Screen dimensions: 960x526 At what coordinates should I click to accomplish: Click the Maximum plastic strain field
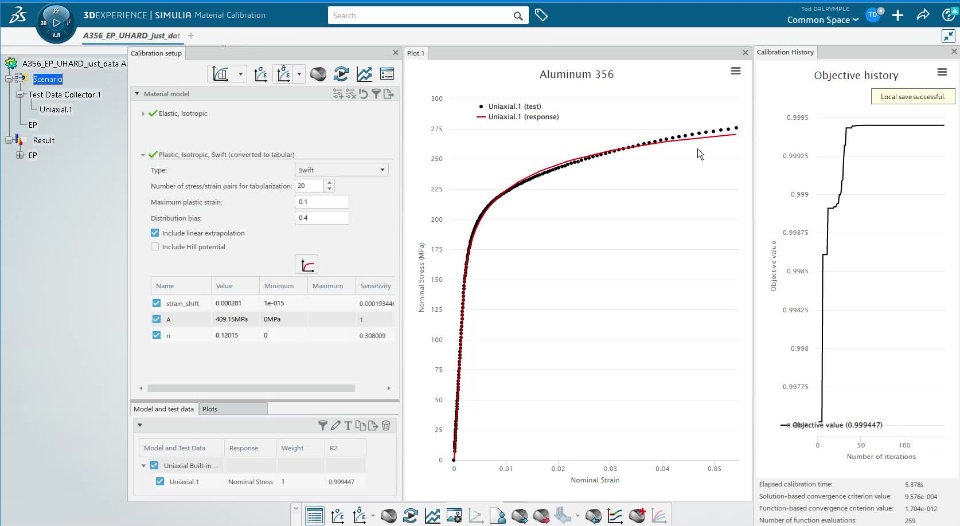point(322,201)
